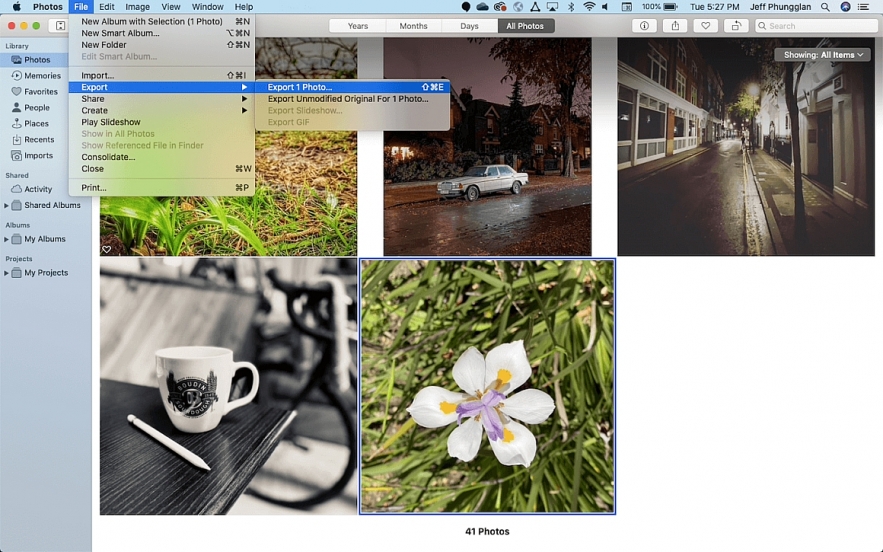Click the Rotate icon in toolbar
This screenshot has width=883, height=552.
pyautogui.click(x=736, y=26)
